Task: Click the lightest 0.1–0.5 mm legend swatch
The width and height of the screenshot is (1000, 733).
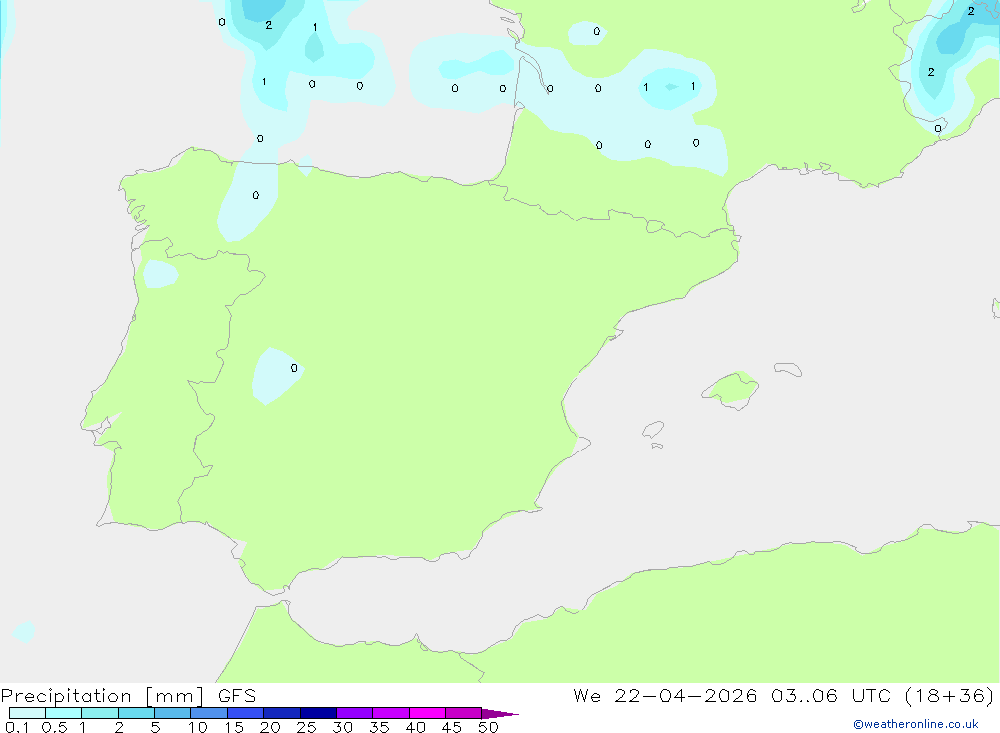Action: pos(27,713)
